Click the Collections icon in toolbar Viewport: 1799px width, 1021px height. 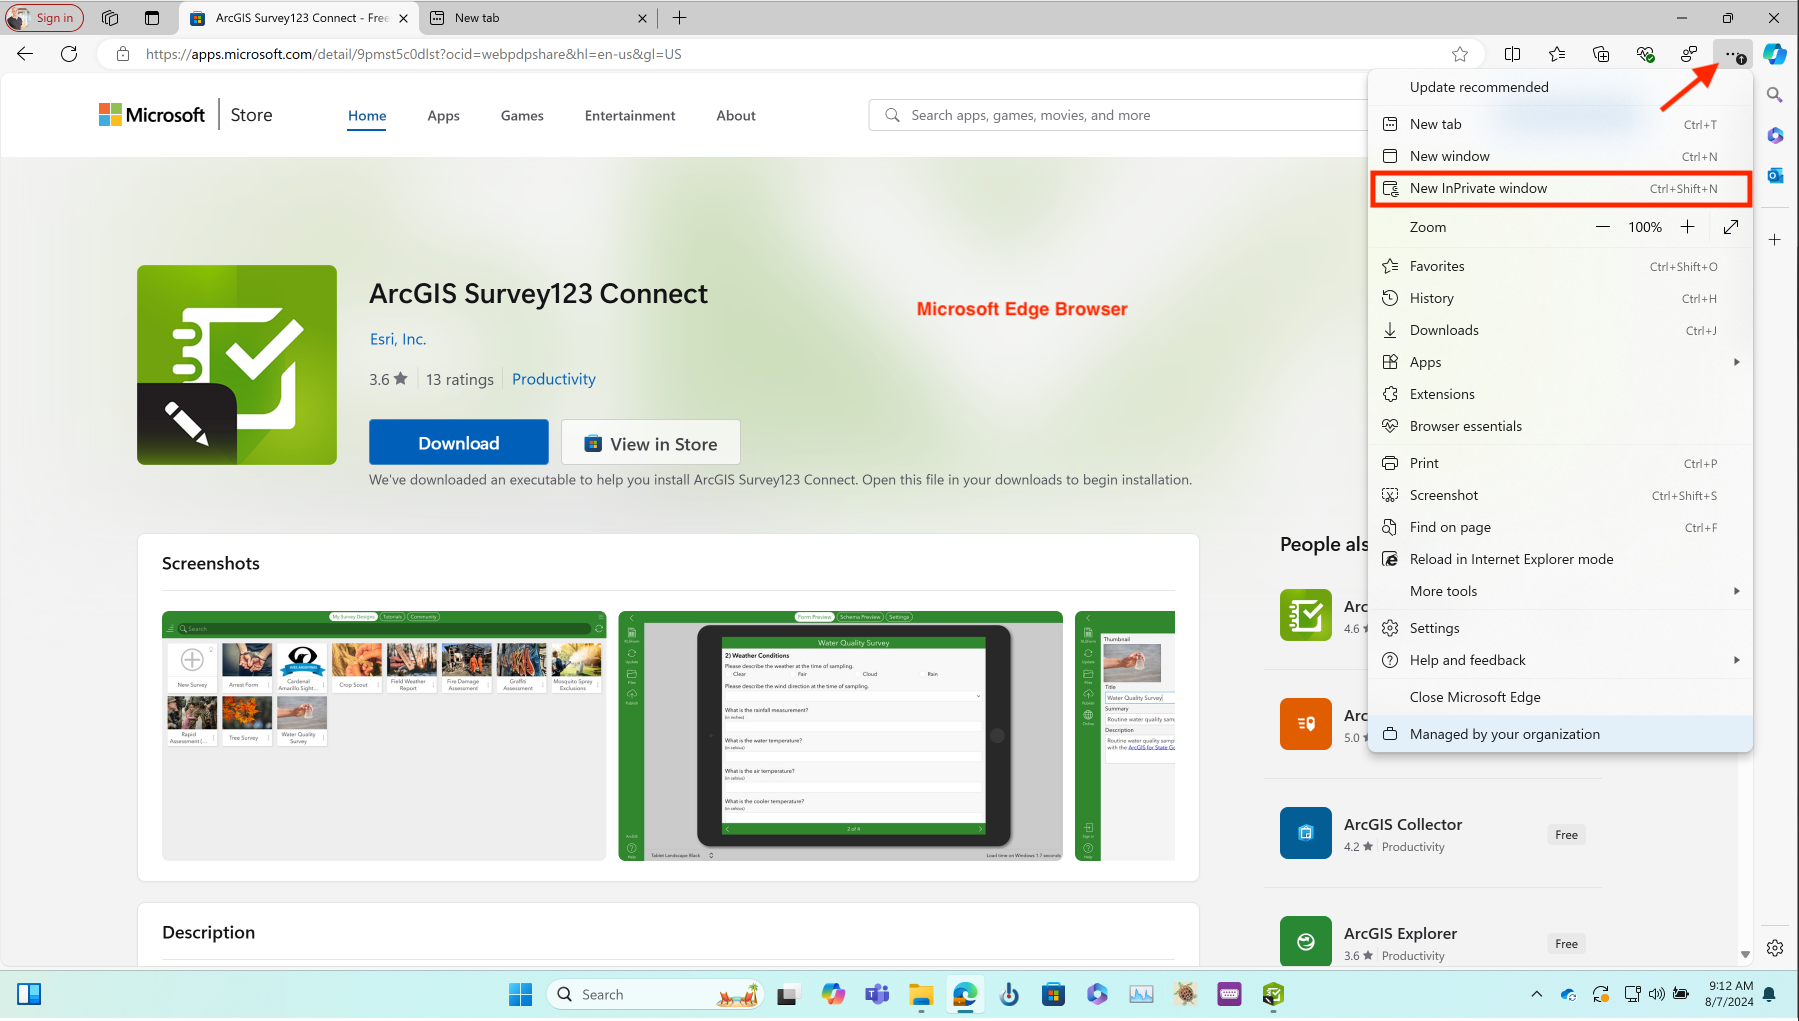pyautogui.click(x=1601, y=54)
